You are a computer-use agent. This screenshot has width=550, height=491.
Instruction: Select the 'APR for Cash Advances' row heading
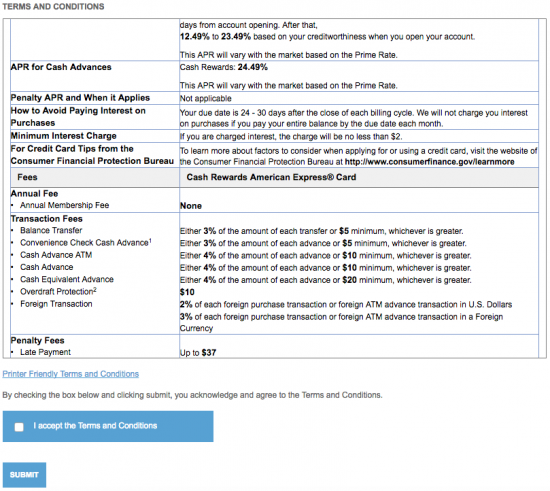pyautogui.click(x=61, y=67)
